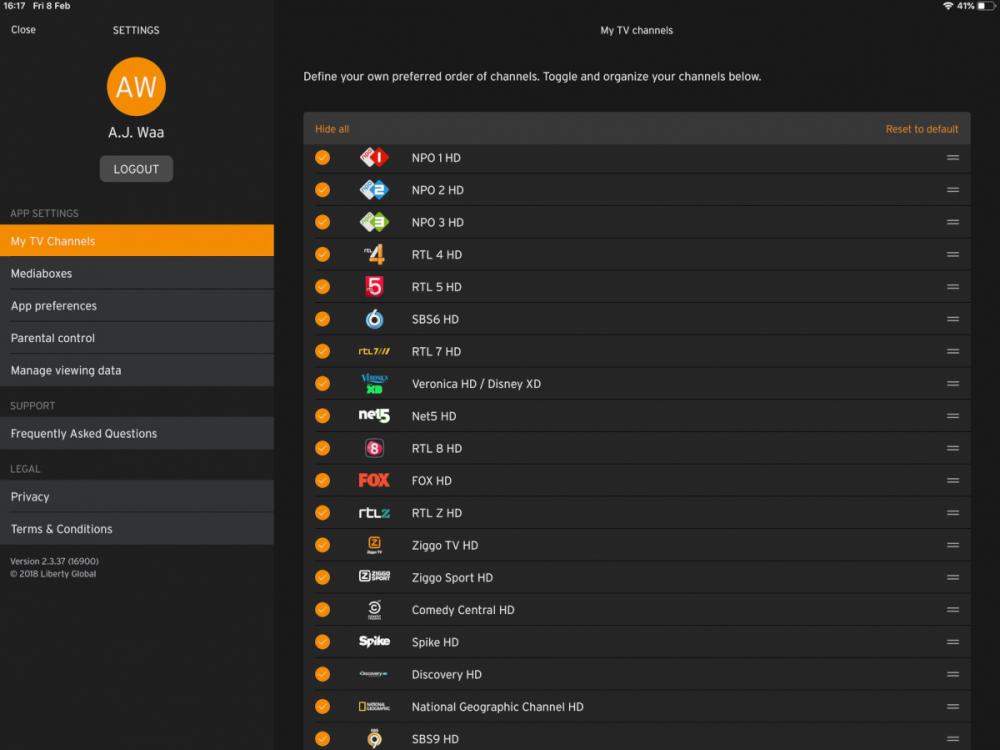
Task: Click the RTL 5 HD channel logo
Action: point(374,287)
